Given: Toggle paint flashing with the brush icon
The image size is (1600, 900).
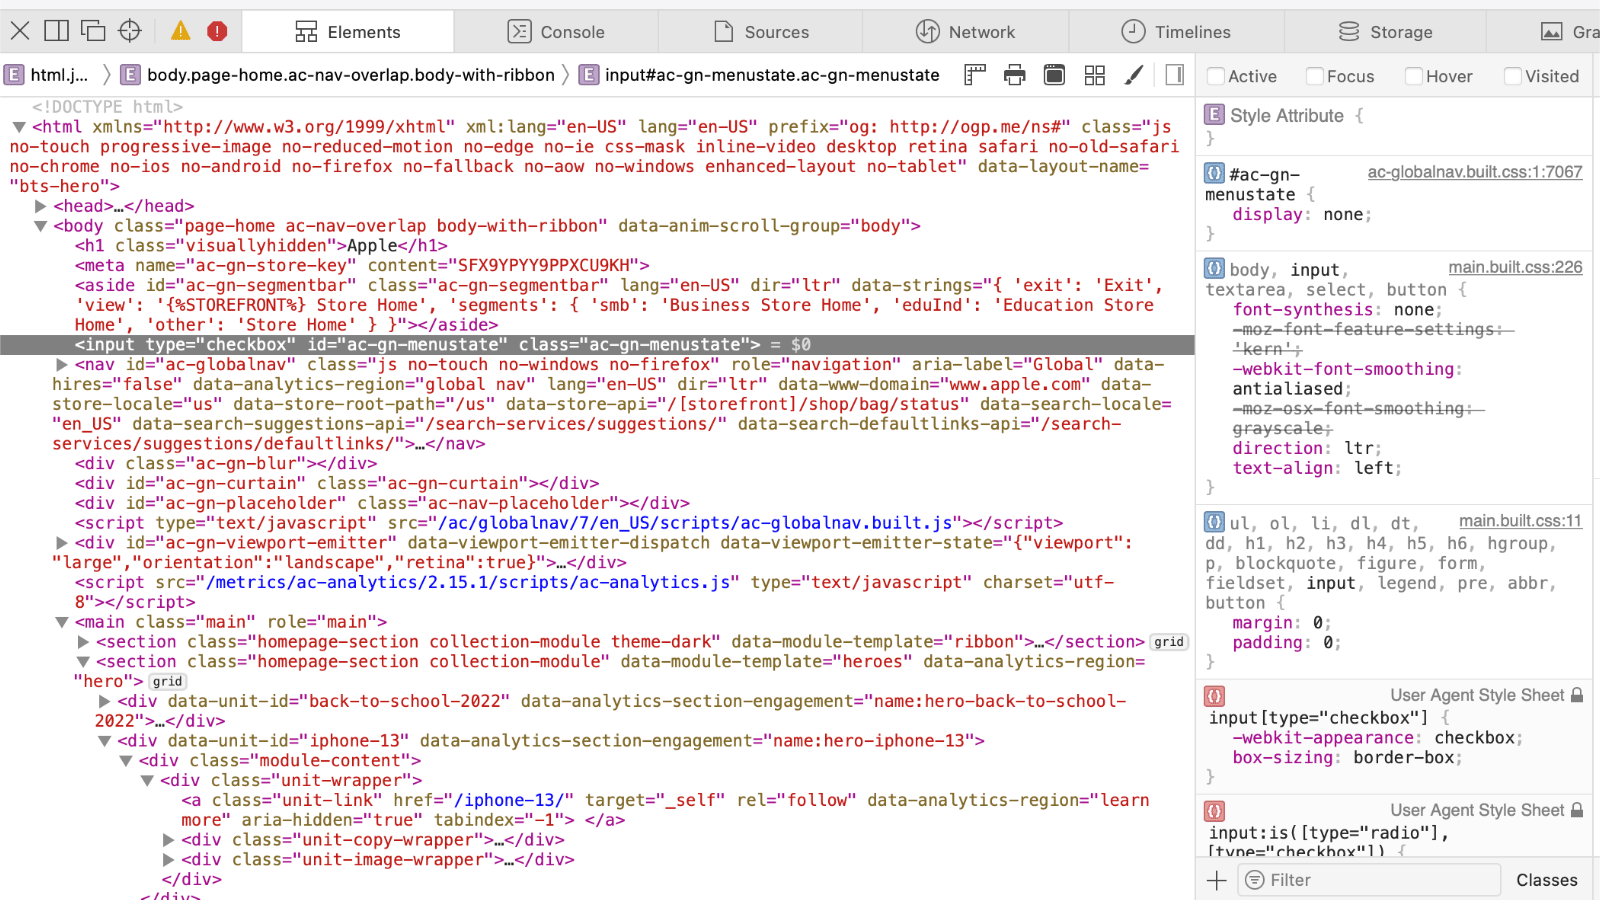Looking at the screenshot, I should pos(1133,75).
